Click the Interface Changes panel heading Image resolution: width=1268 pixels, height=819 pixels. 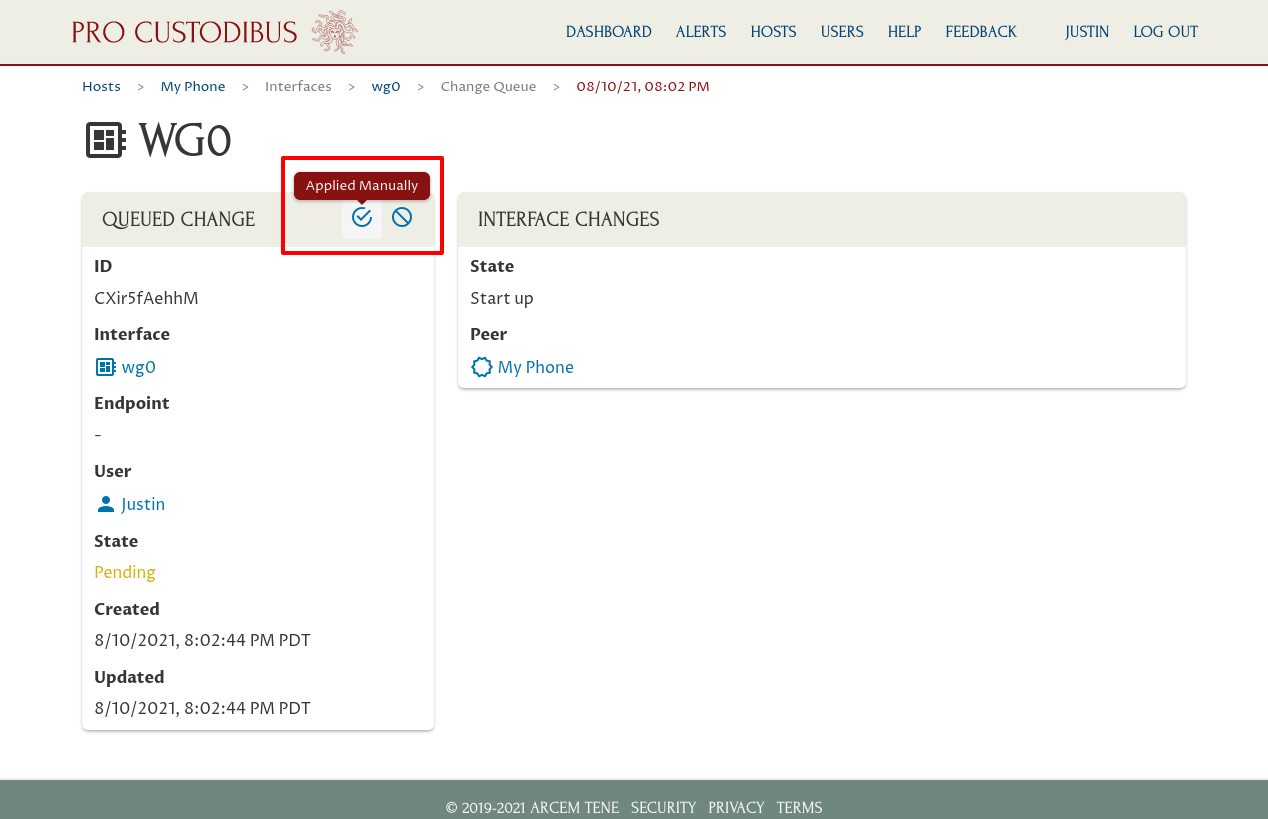[x=568, y=219]
